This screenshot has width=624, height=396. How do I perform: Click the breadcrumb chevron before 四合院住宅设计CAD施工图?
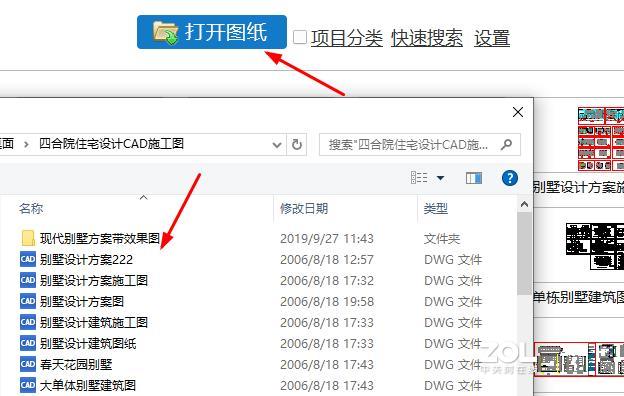click(26, 144)
